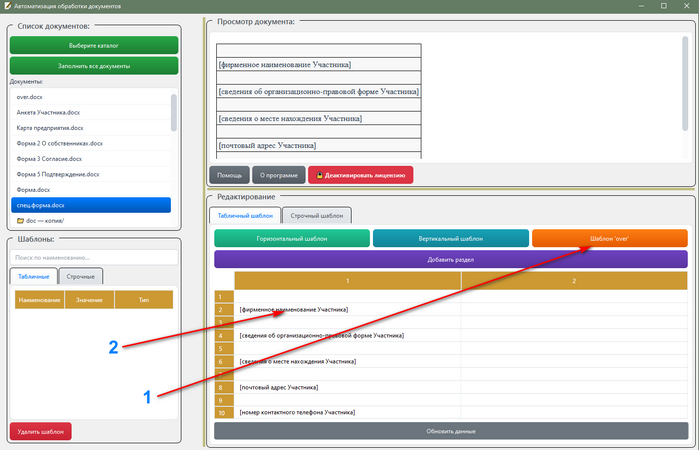This screenshot has width=699, height=450.
Task: Click column header '1' in table
Action: click(x=348, y=281)
